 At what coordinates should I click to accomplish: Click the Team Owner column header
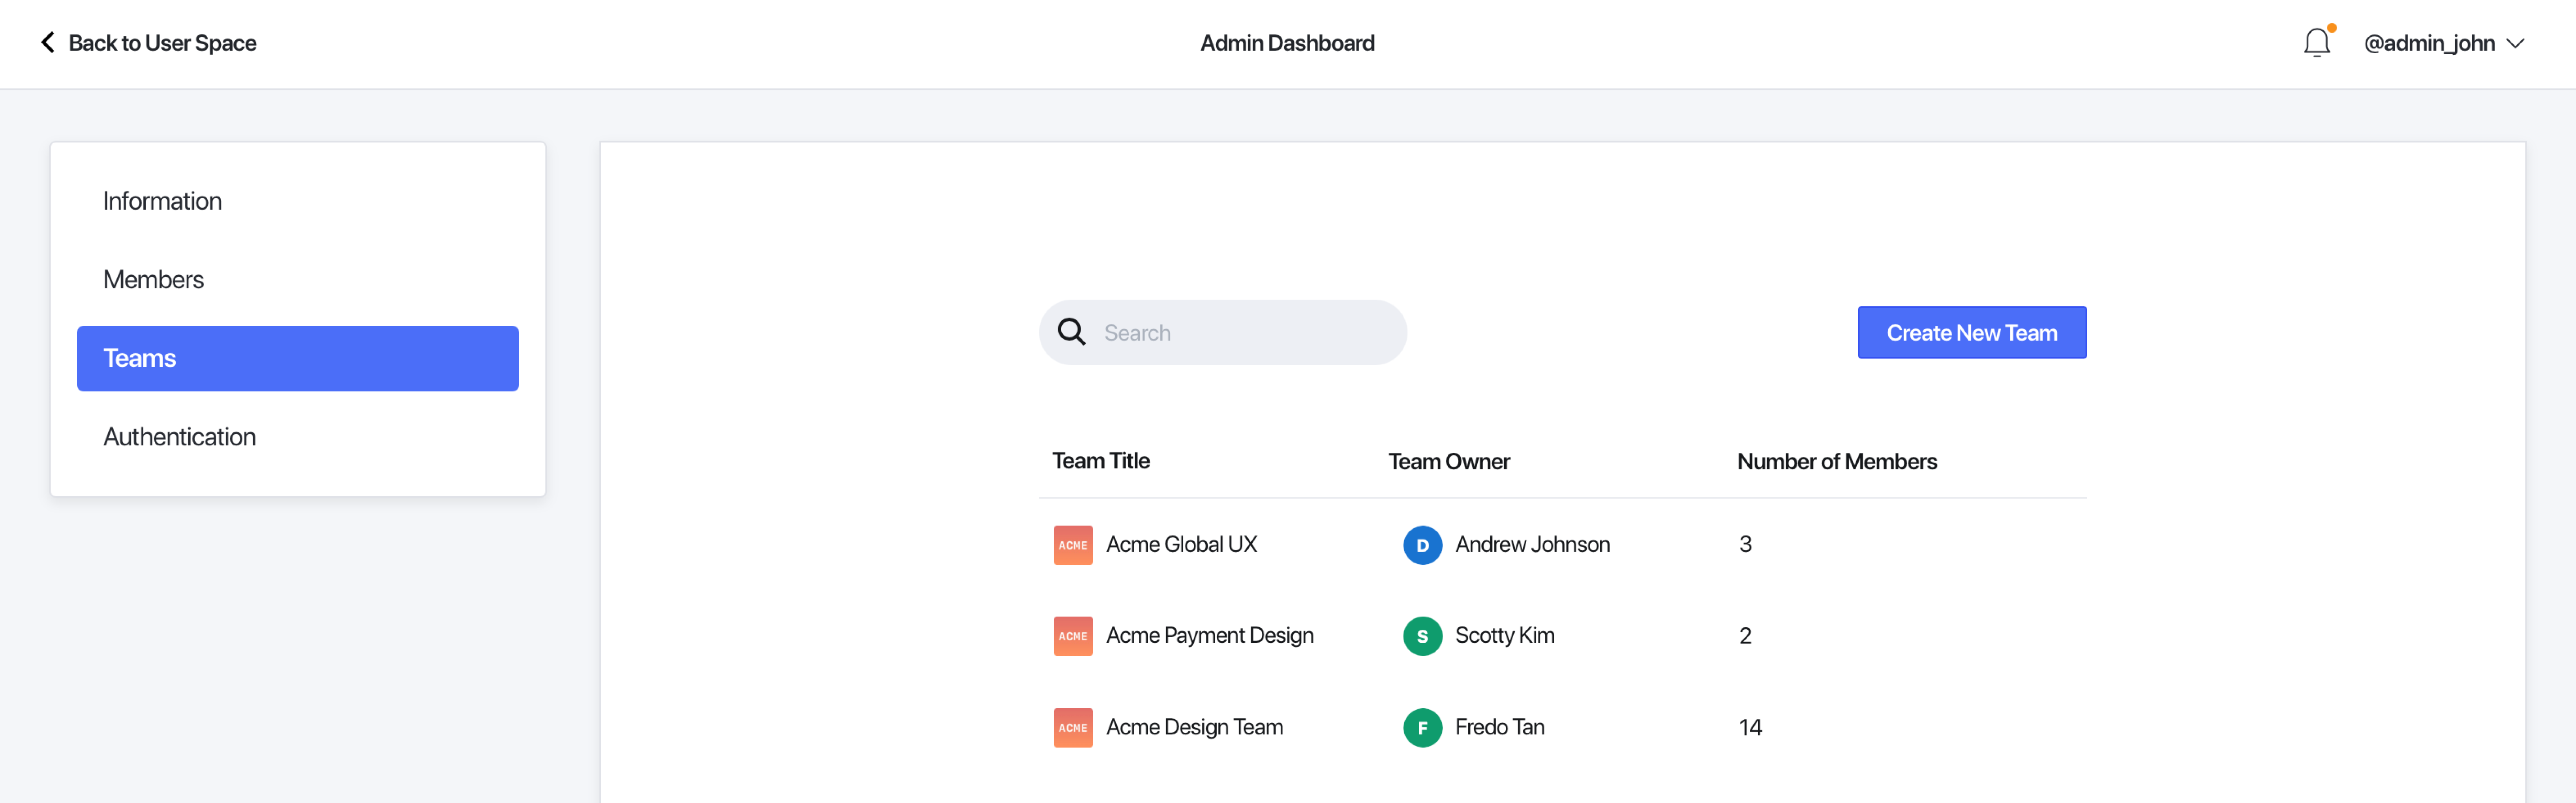pyautogui.click(x=1449, y=461)
